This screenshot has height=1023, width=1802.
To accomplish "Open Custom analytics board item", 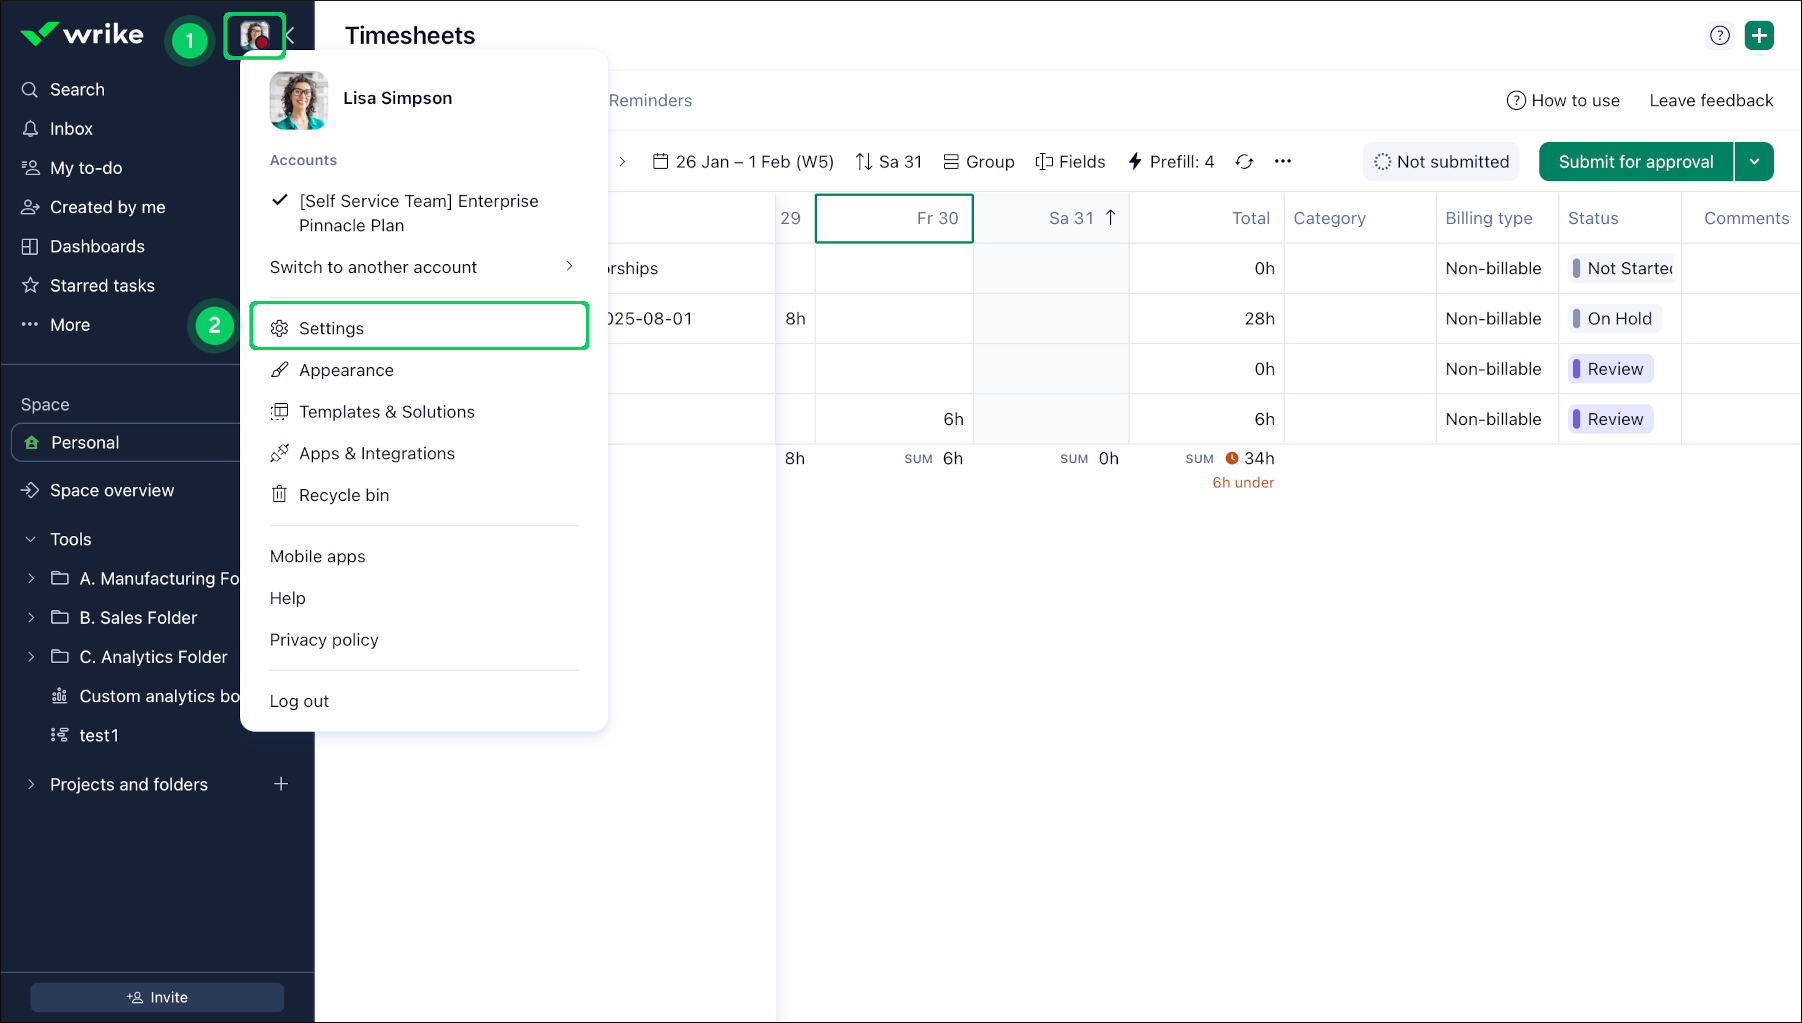I will [x=145, y=695].
